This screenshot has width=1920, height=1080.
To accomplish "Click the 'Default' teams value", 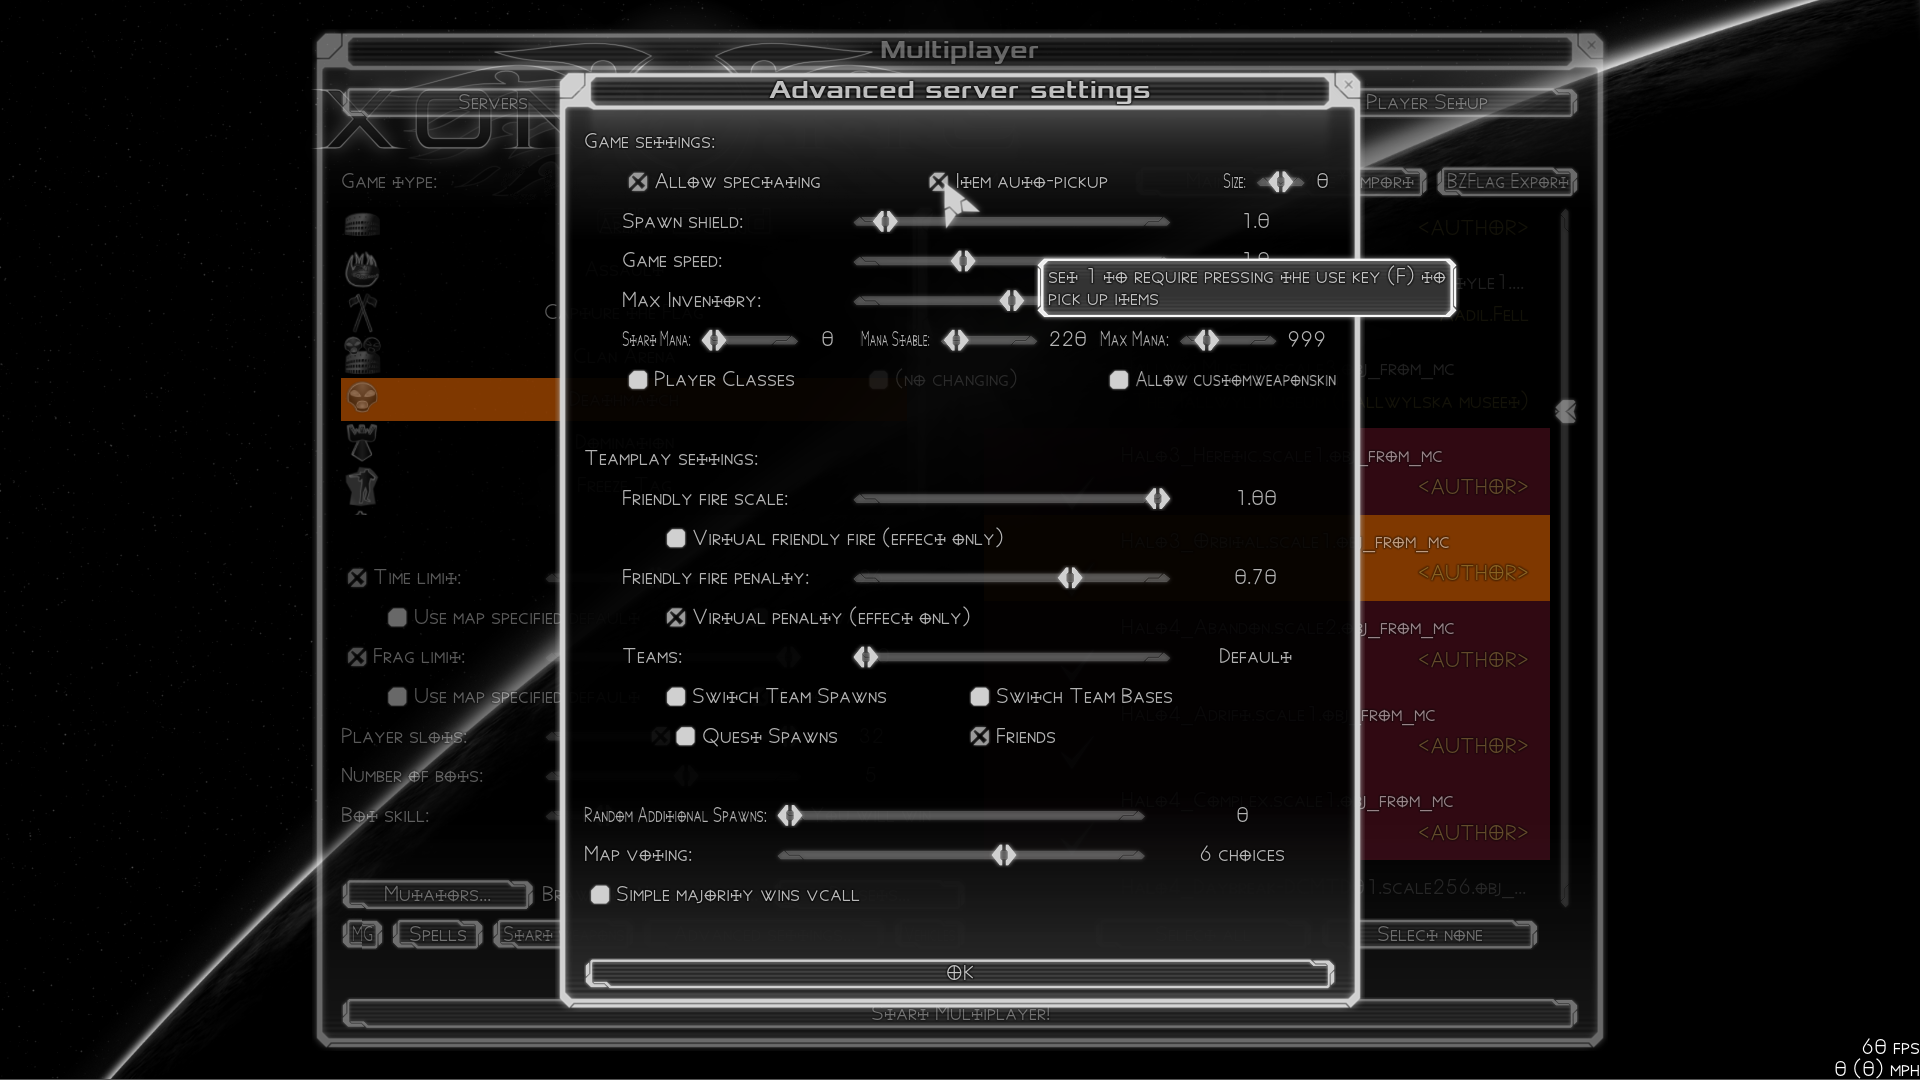I will click(x=1255, y=657).
